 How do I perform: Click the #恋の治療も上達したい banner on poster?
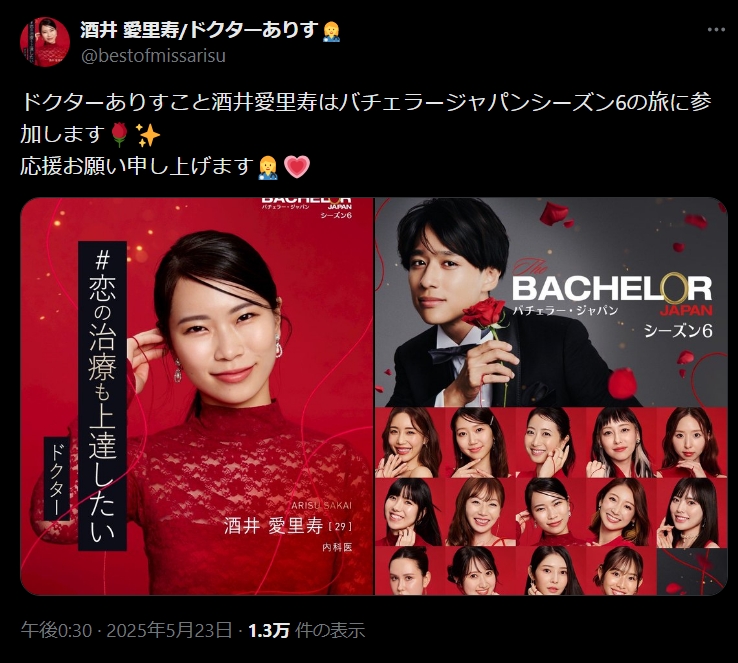click(x=103, y=396)
